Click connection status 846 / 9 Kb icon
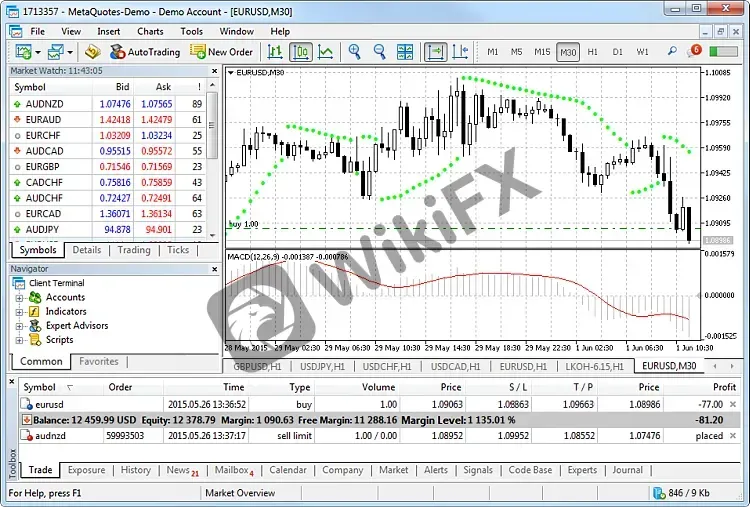 pos(660,493)
